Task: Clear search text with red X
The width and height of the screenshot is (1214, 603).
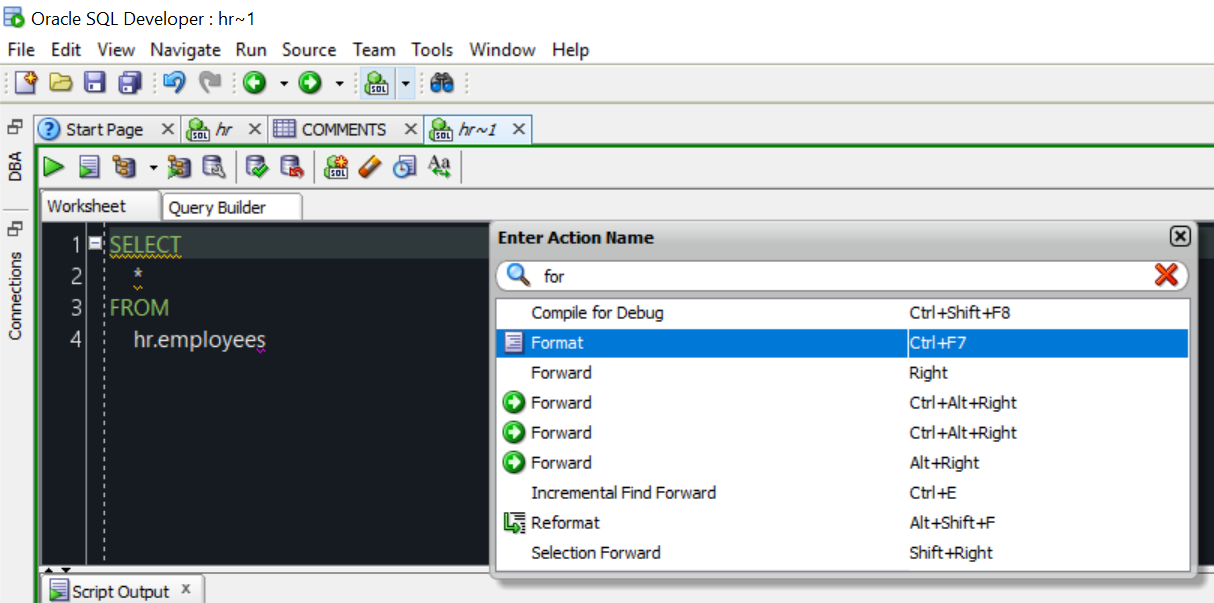Action: pos(1166,275)
